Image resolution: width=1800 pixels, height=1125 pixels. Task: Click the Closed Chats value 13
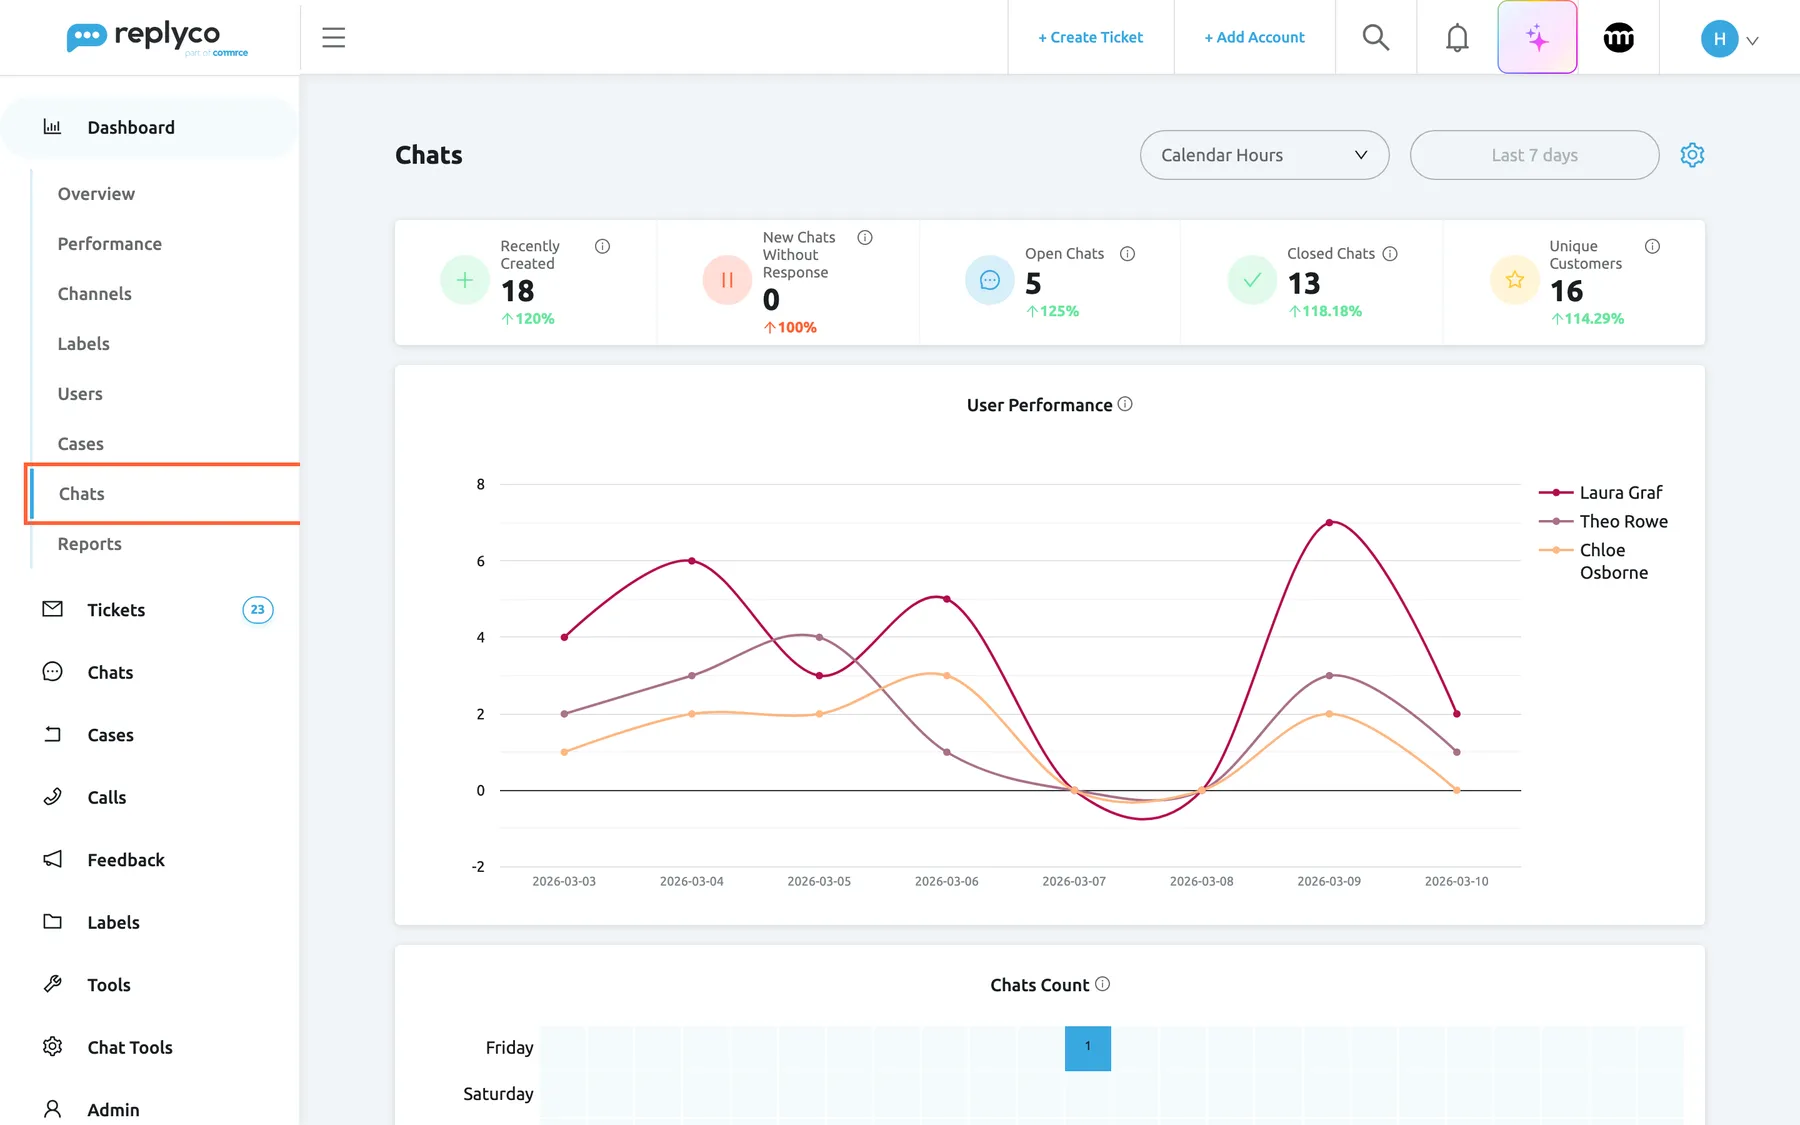(1304, 284)
